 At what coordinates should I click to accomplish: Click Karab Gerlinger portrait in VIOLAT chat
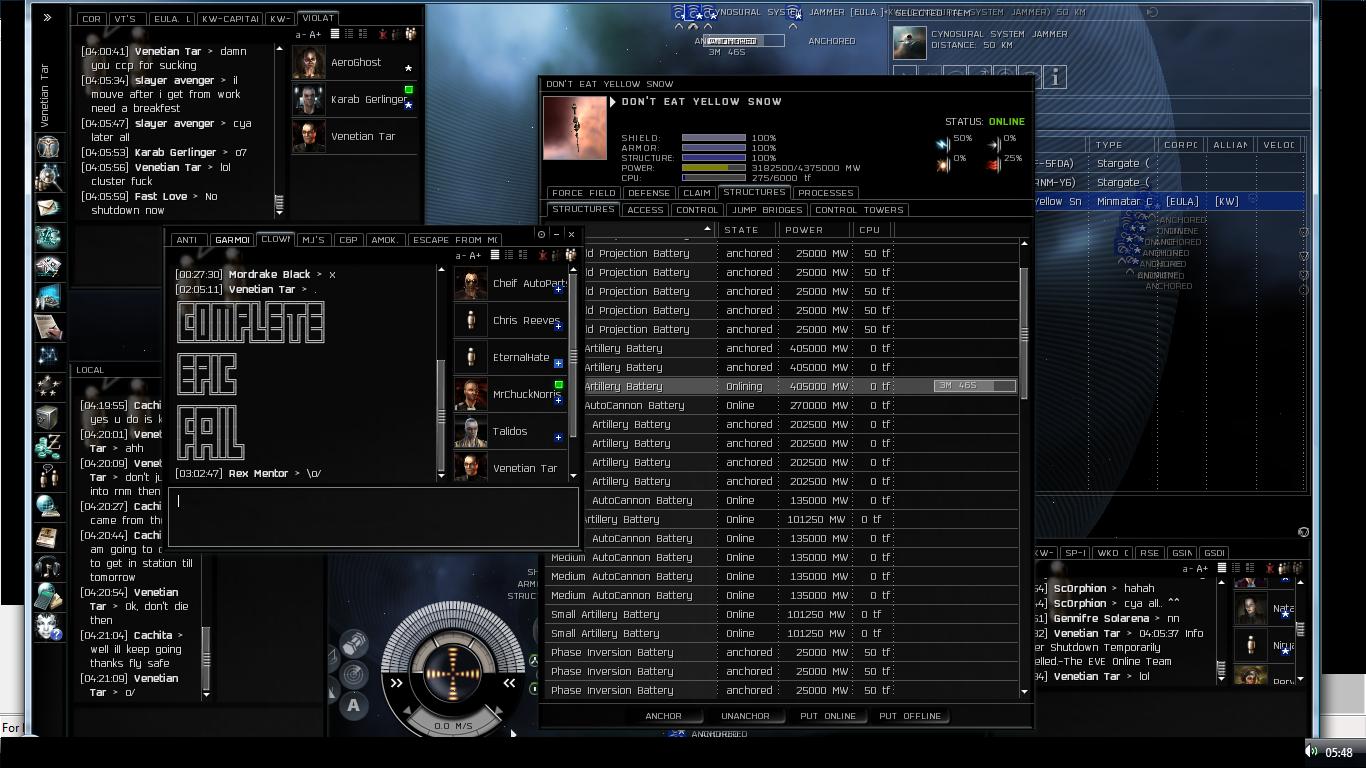(308, 99)
